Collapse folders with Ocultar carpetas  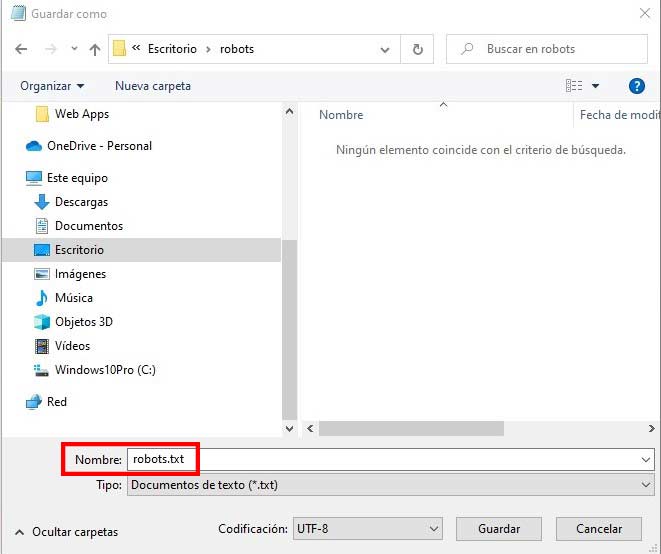click(x=66, y=532)
